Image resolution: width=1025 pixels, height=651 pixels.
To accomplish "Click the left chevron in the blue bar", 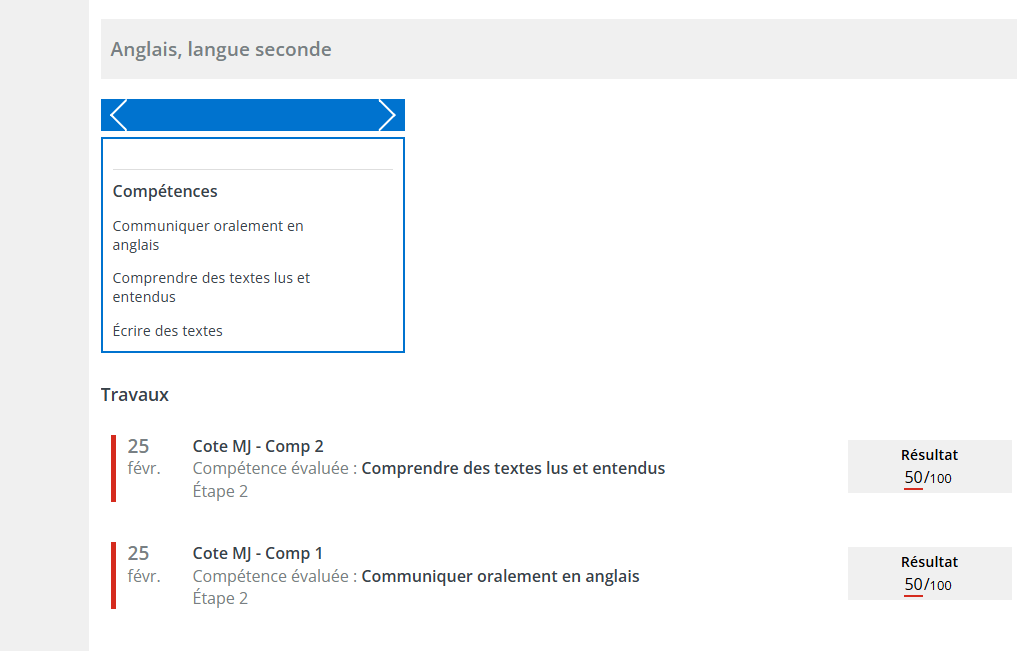I will click(119, 115).
